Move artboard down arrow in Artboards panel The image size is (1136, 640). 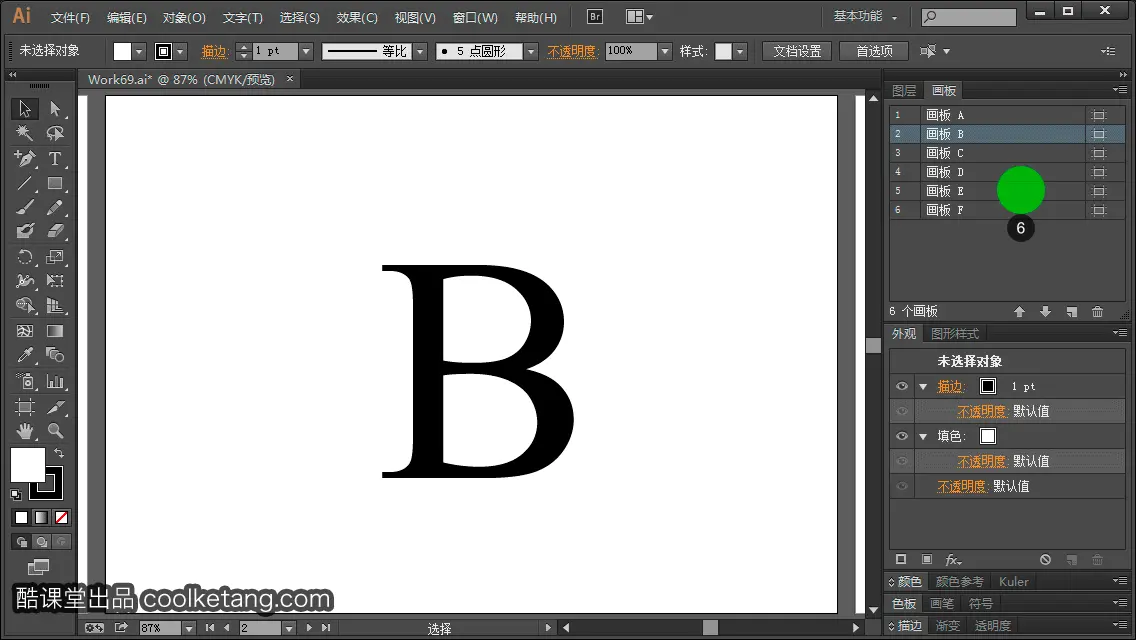click(1045, 312)
